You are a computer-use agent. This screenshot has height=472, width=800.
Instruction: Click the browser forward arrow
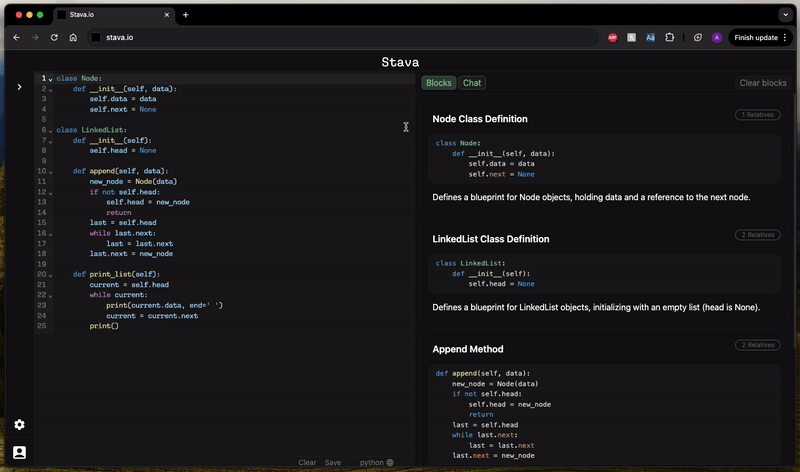(35, 37)
